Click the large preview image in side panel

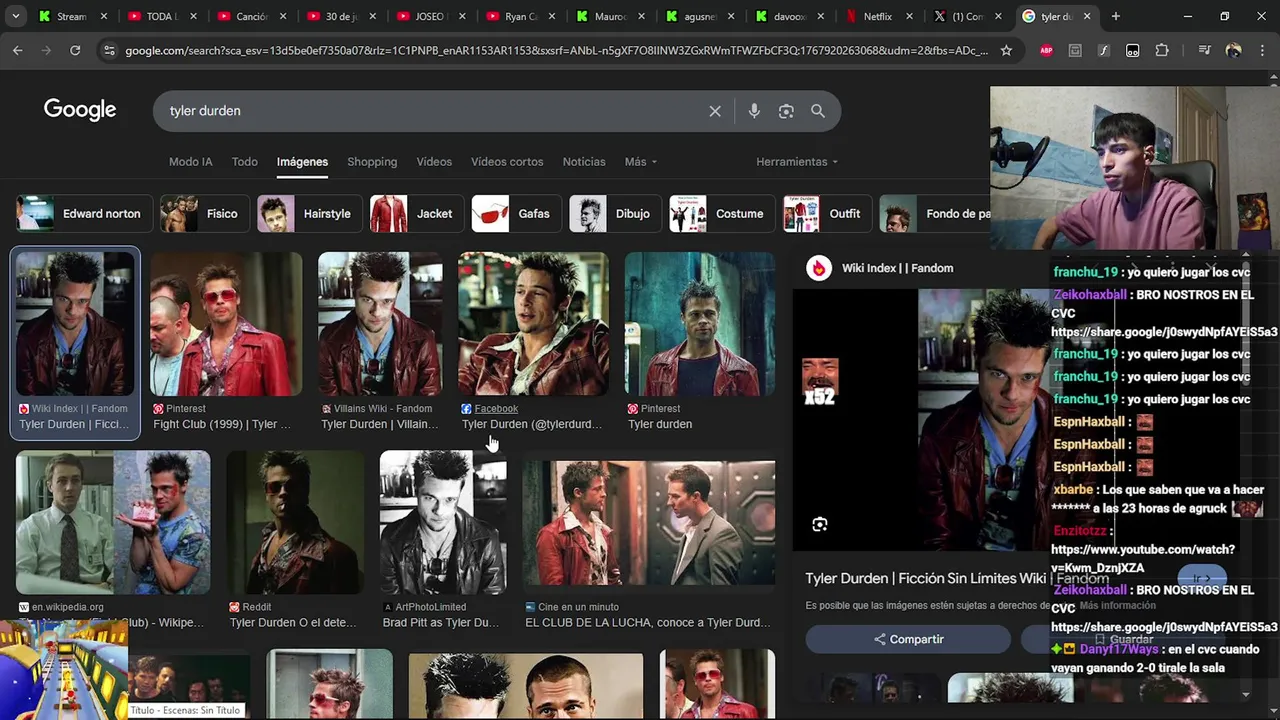[x=984, y=420]
